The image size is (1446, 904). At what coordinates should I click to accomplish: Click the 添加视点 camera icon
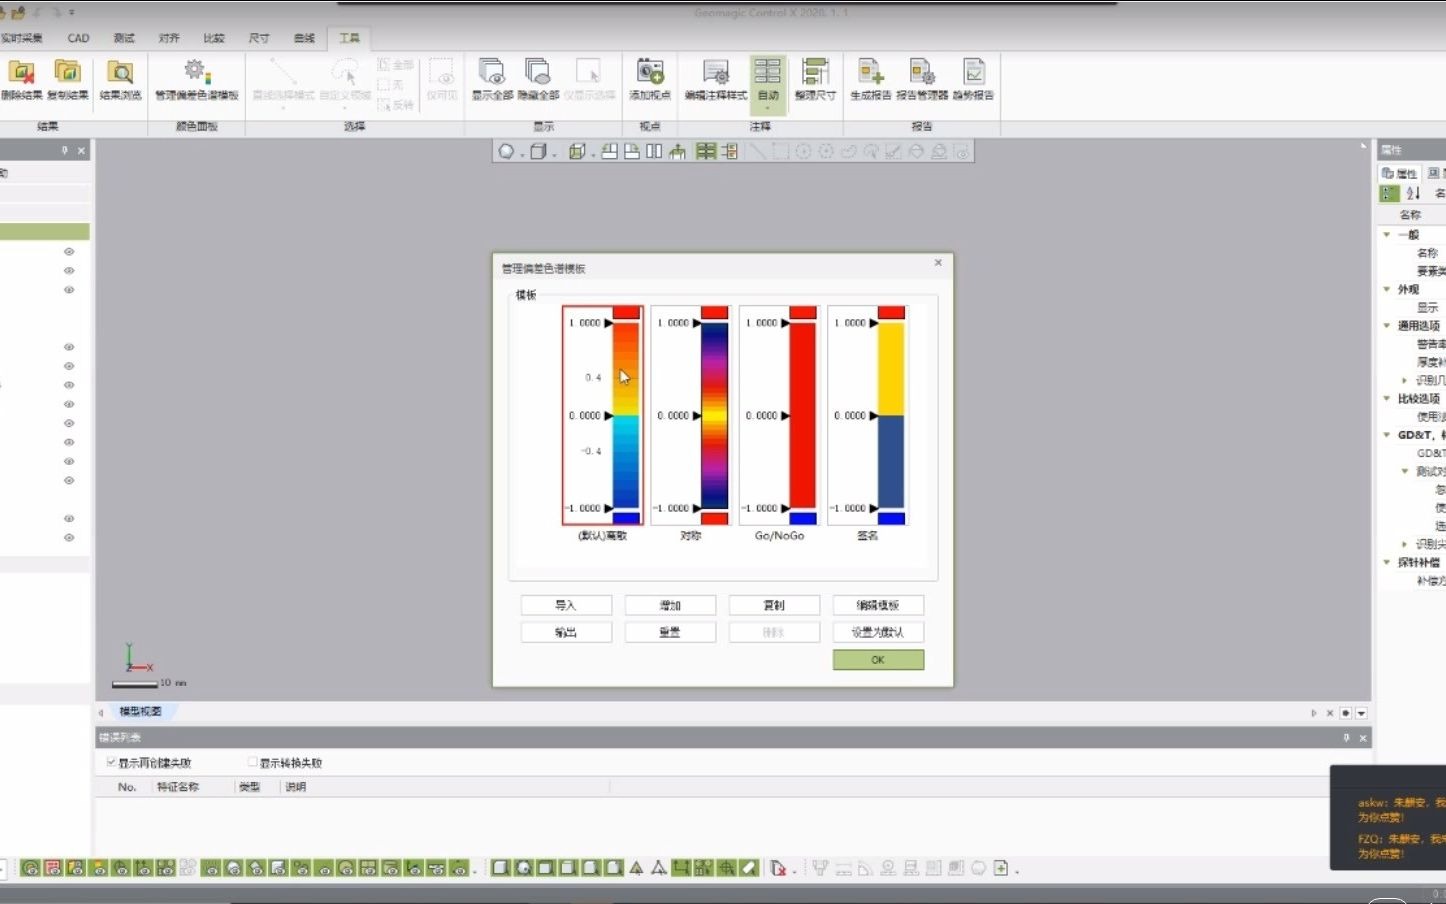click(x=650, y=79)
